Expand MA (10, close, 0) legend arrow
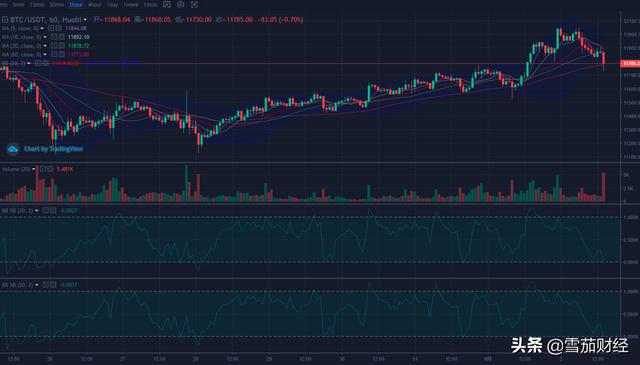The height and width of the screenshot is (365, 640). click(x=45, y=37)
